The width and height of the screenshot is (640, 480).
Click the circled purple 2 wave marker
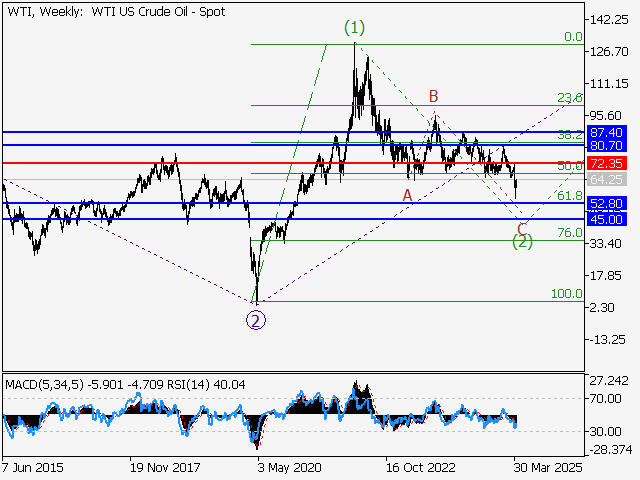point(257,321)
